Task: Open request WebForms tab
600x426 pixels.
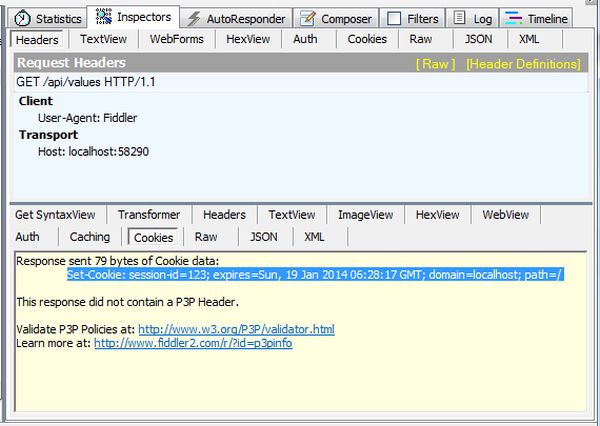Action: [177, 39]
